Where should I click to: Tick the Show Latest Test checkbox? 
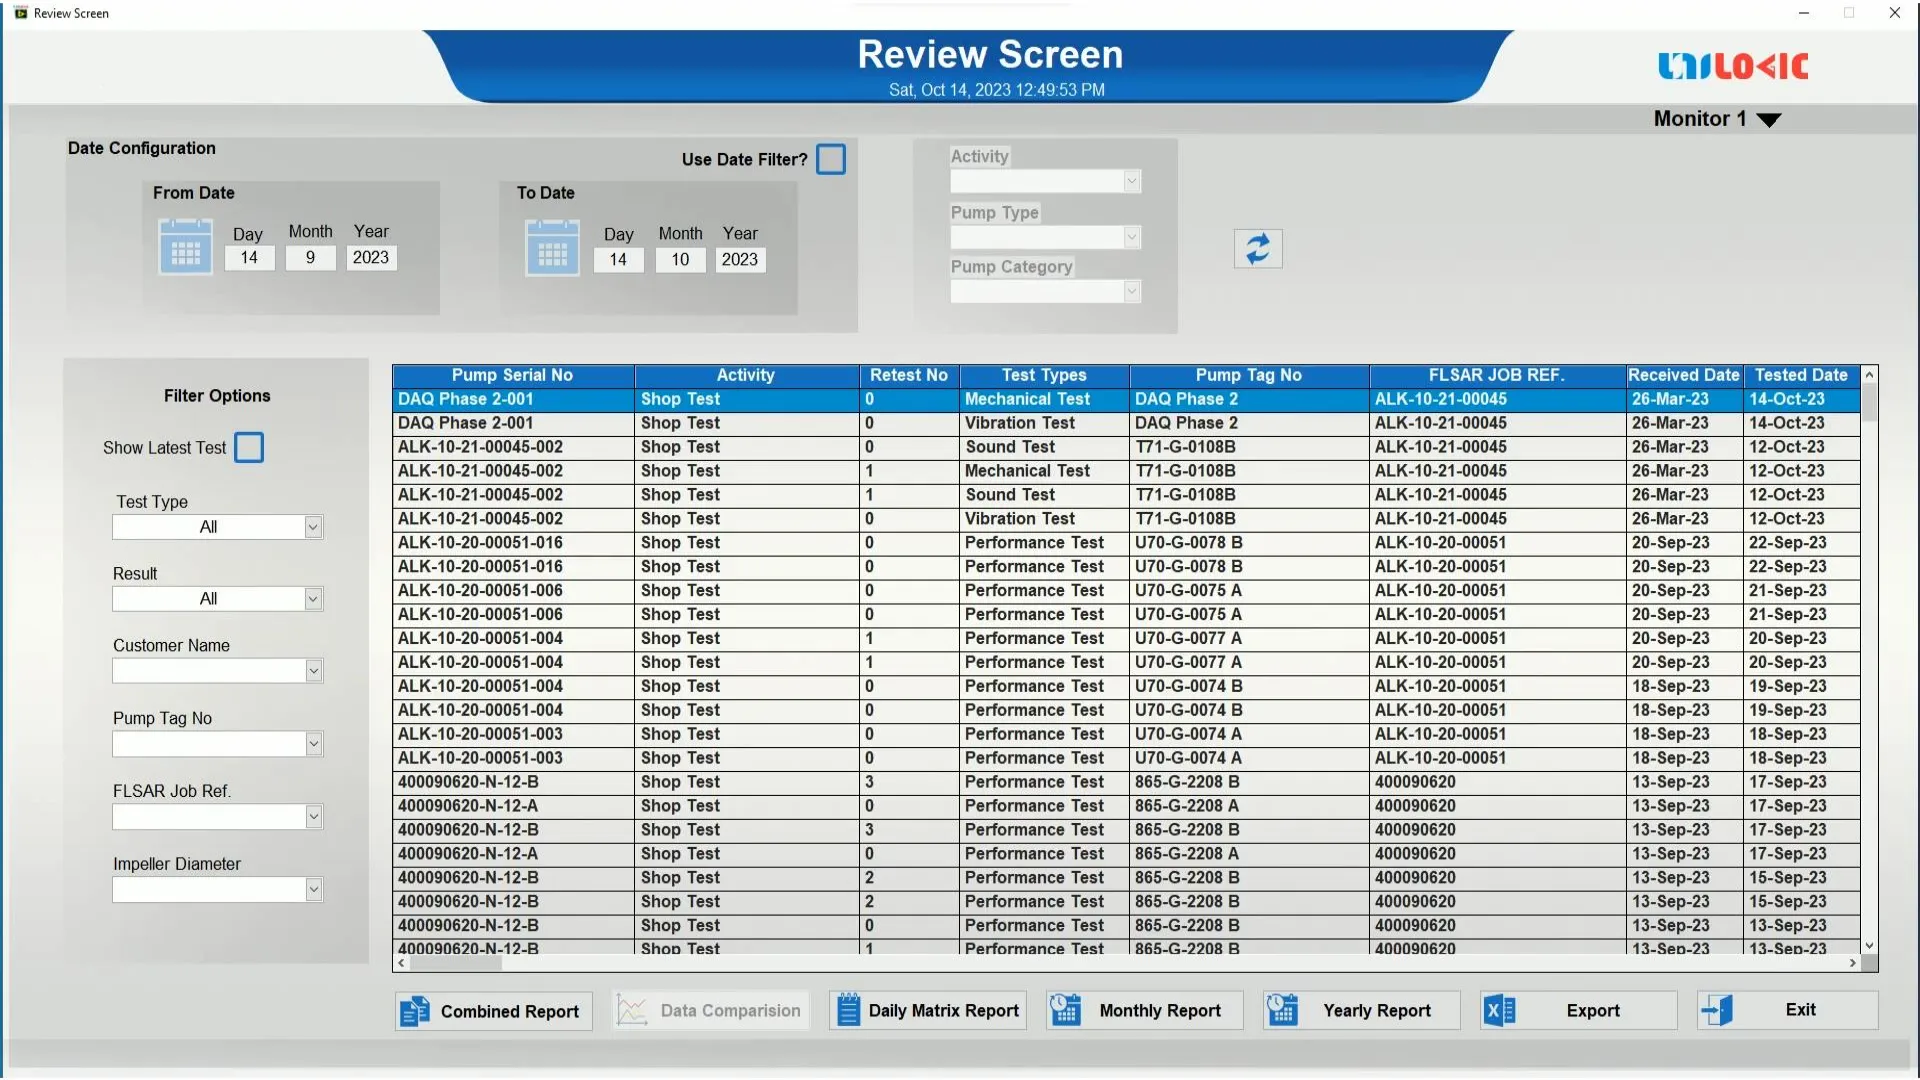click(x=249, y=447)
